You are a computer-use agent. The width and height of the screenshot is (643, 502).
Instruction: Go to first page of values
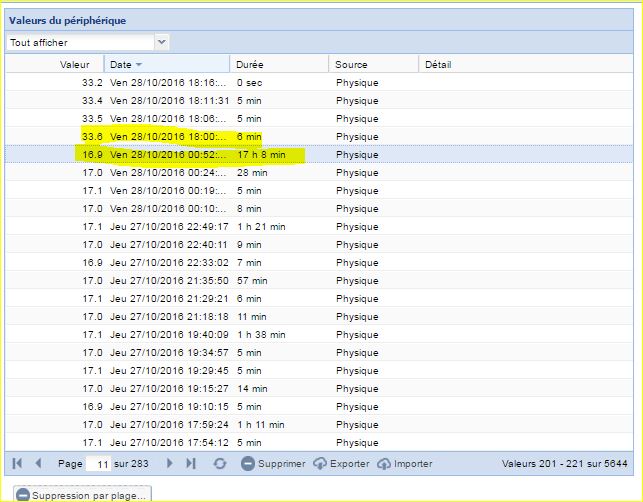coord(17,464)
